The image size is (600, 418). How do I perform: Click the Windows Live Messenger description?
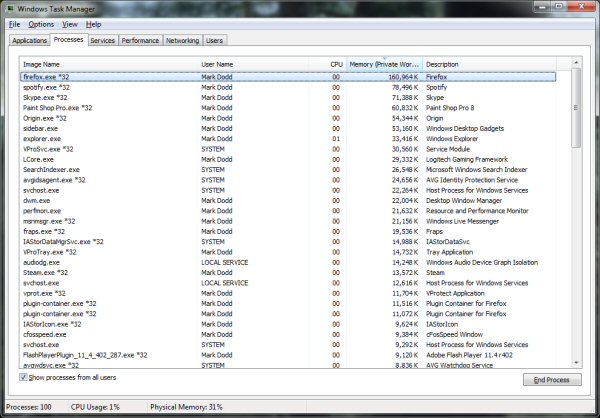coord(462,221)
